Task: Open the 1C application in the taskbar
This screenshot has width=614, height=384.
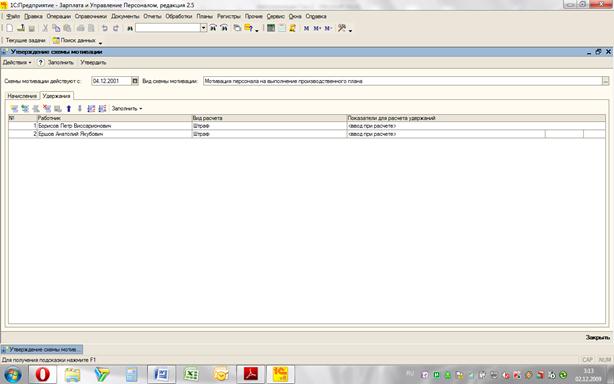Action: pyautogui.click(x=280, y=375)
